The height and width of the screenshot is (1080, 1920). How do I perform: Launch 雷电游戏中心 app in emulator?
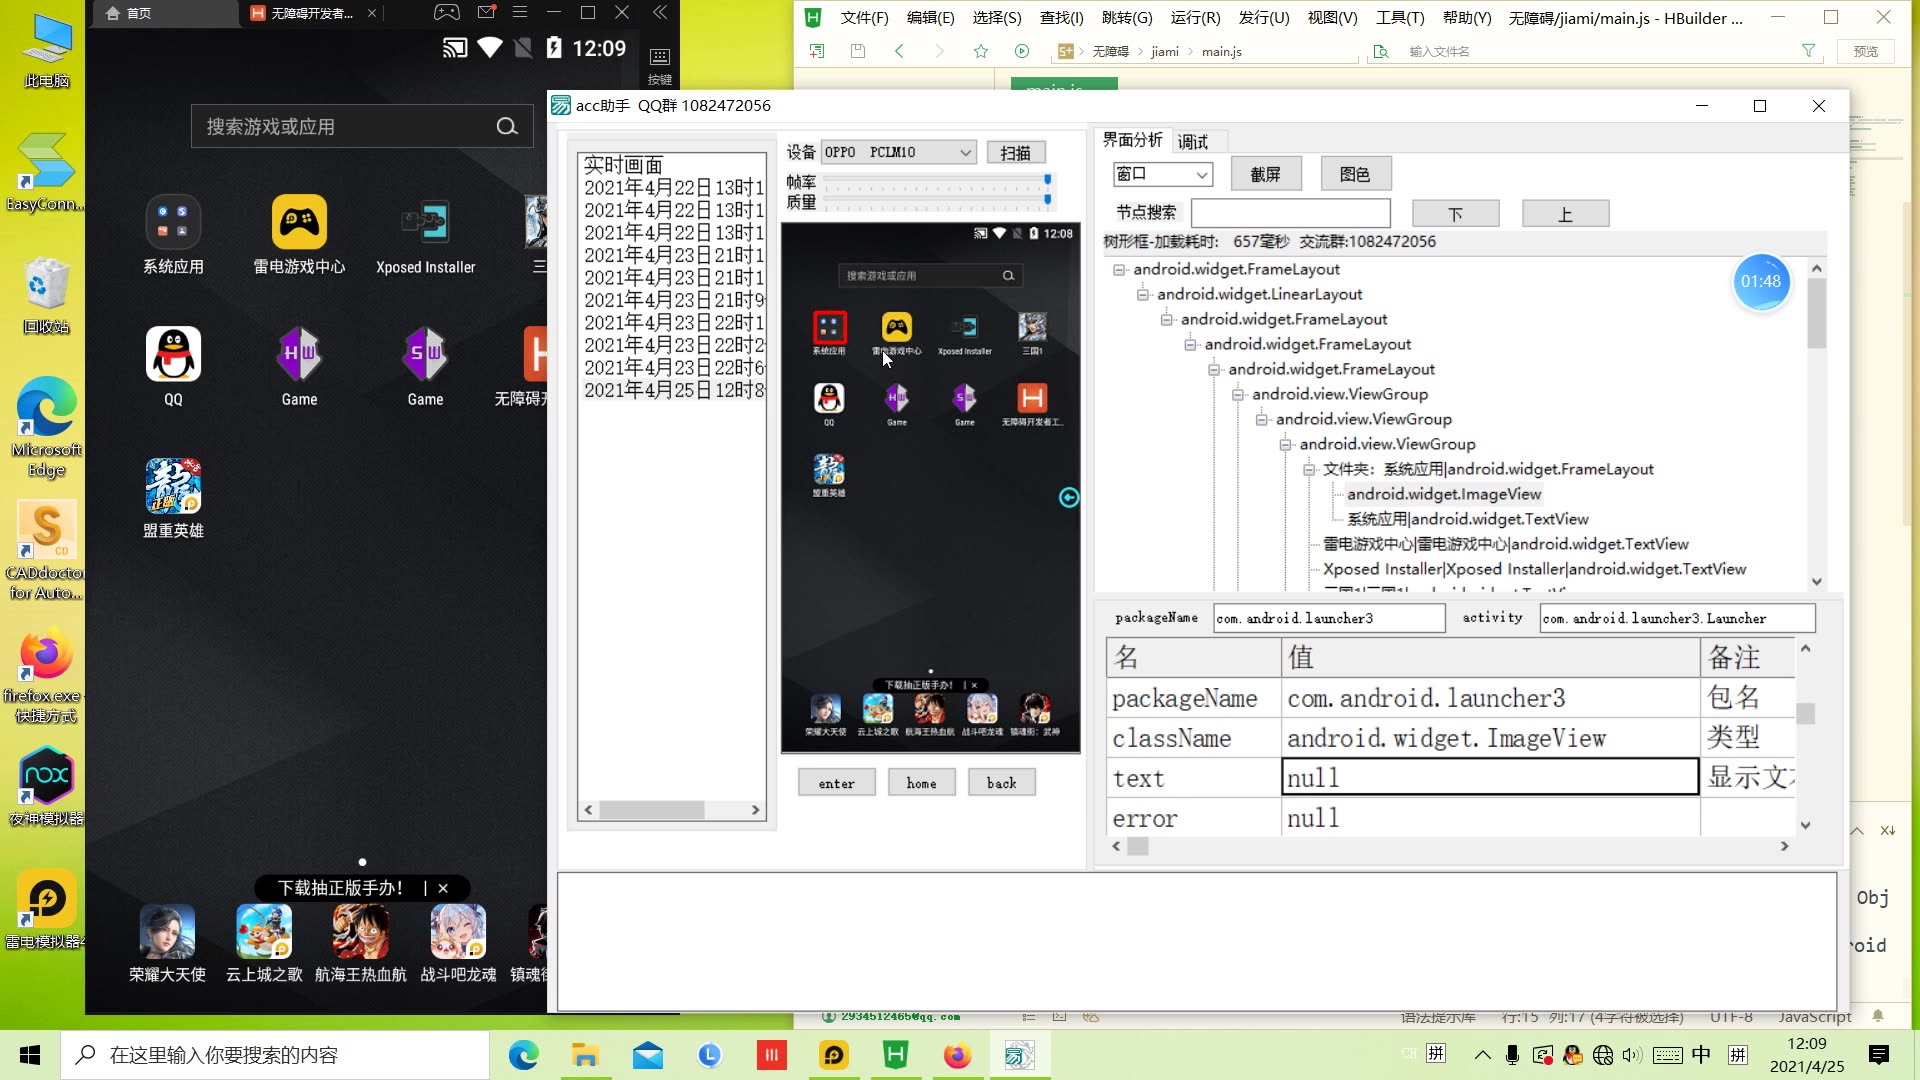(x=299, y=222)
